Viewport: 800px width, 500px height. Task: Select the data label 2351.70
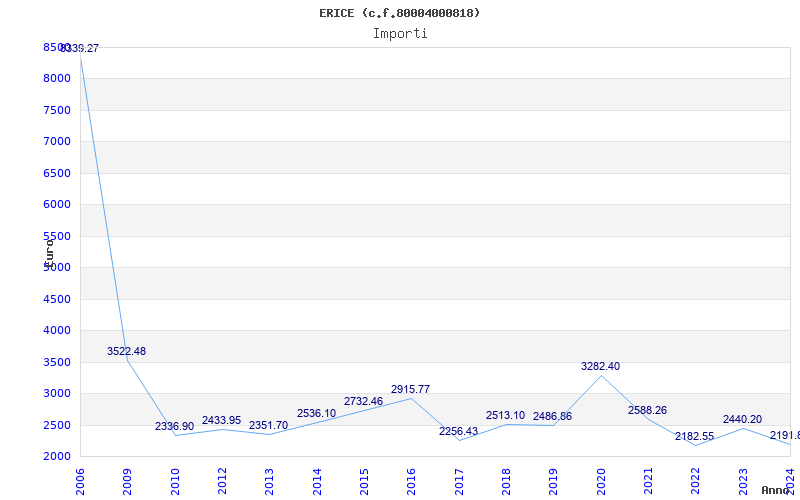(x=268, y=426)
